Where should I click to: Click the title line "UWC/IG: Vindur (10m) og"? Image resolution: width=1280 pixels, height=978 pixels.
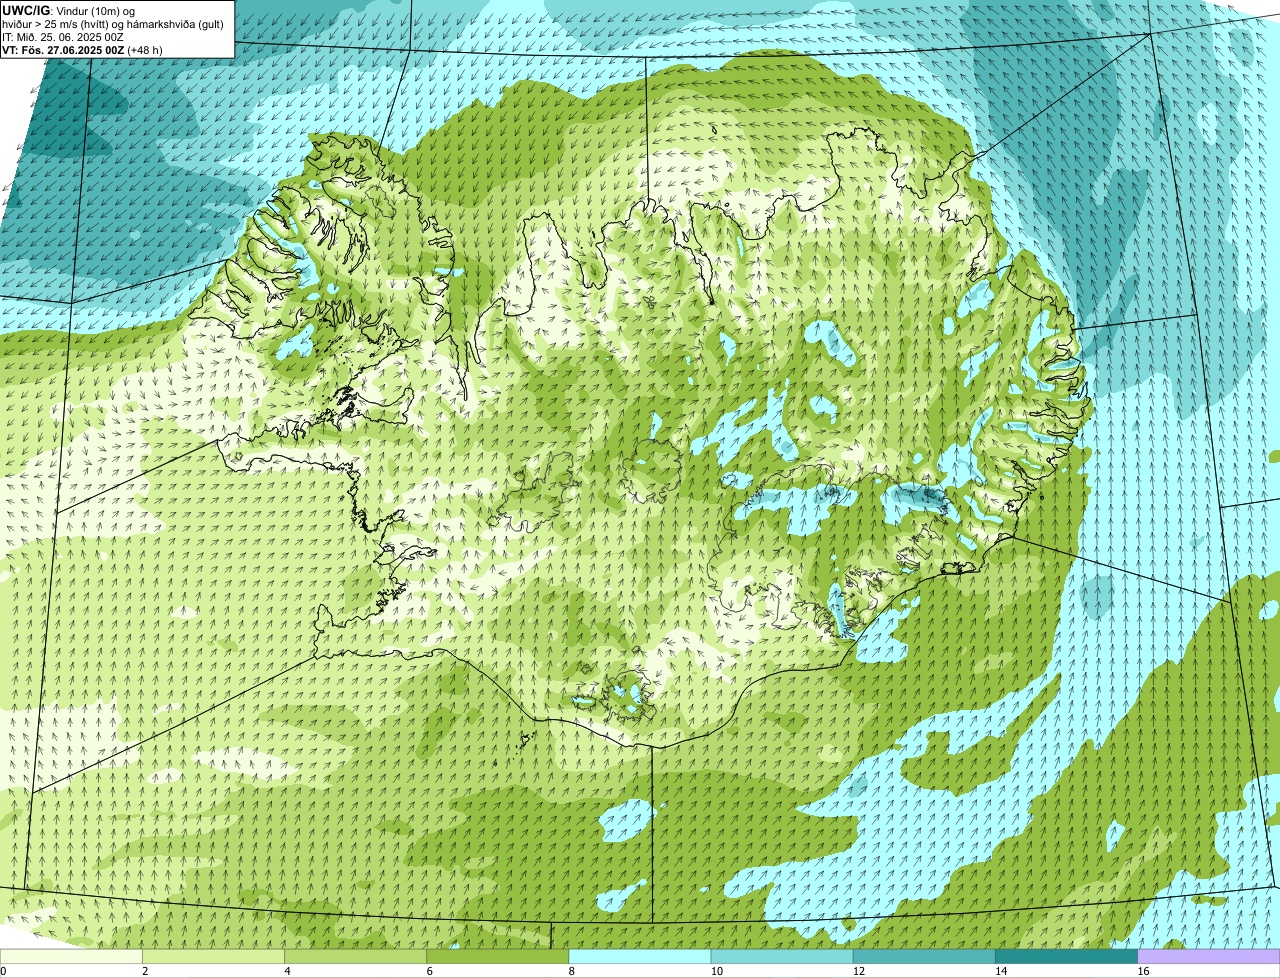click(x=68, y=10)
